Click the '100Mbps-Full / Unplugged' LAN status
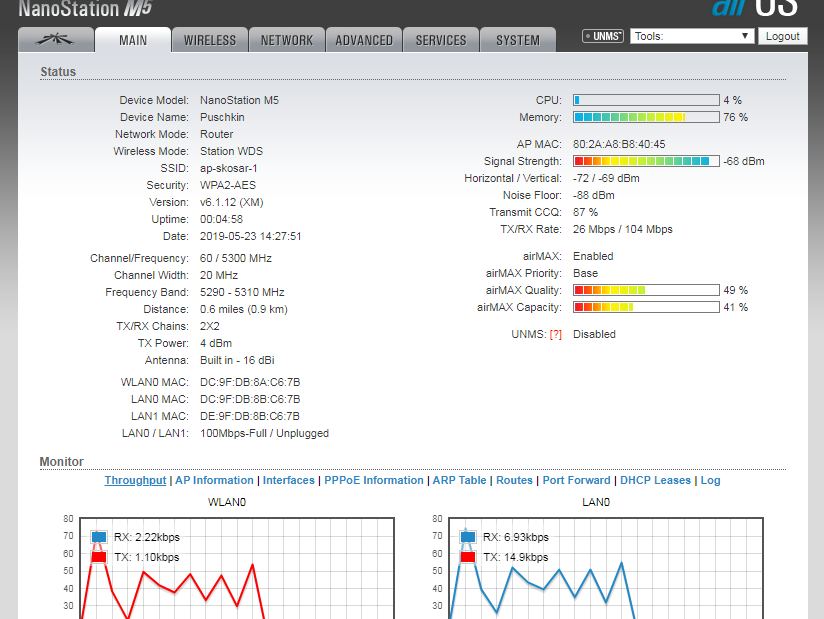 coord(264,434)
